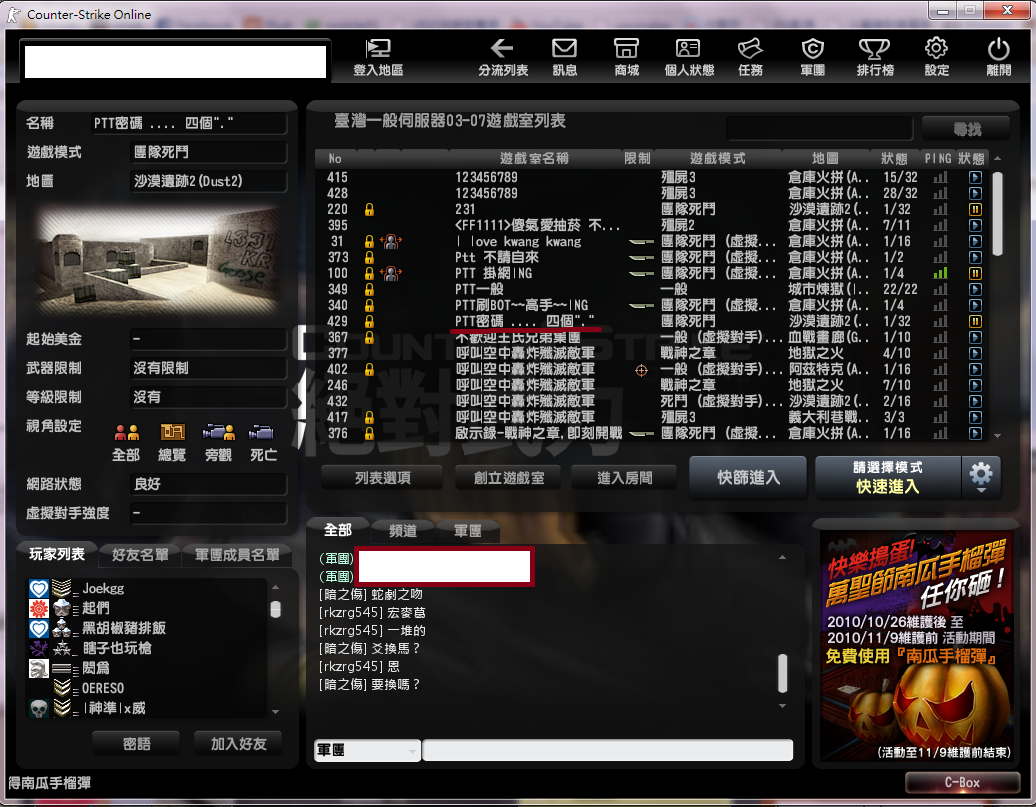The width and height of the screenshot is (1036, 807).
Task: Click the lock icon on room 373
Action: pyautogui.click(x=369, y=257)
